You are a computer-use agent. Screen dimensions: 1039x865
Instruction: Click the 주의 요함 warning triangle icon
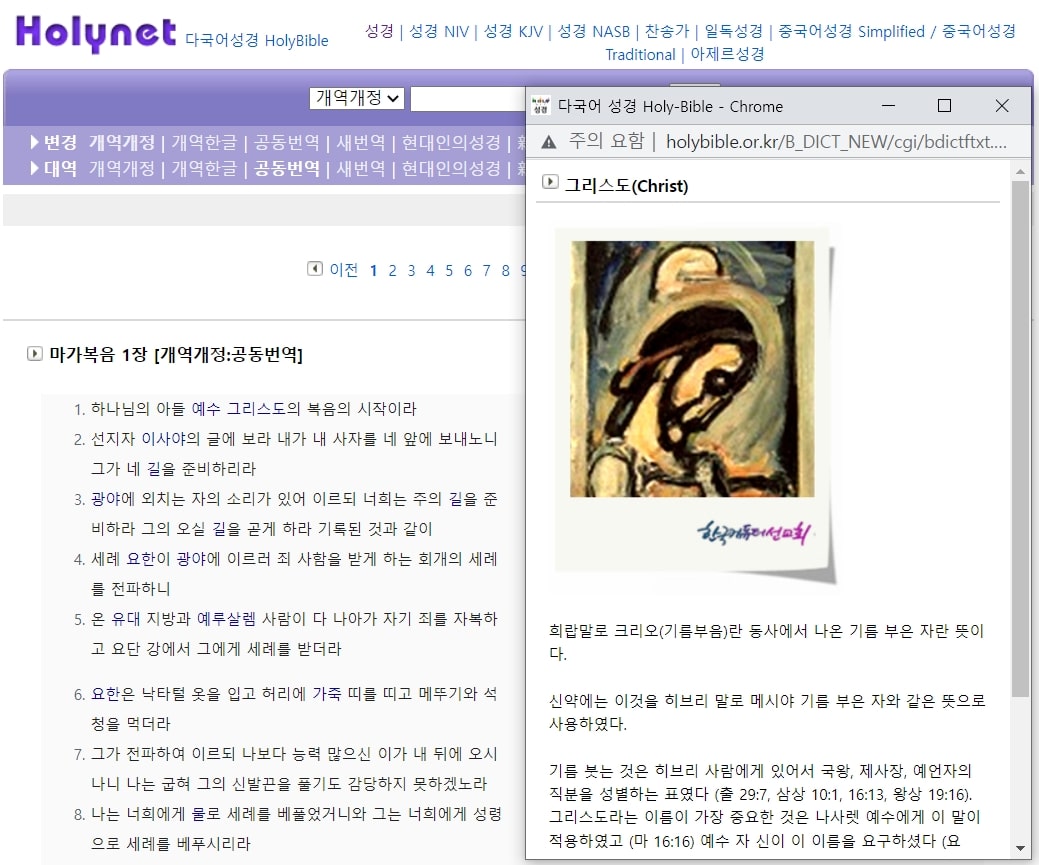click(x=549, y=142)
